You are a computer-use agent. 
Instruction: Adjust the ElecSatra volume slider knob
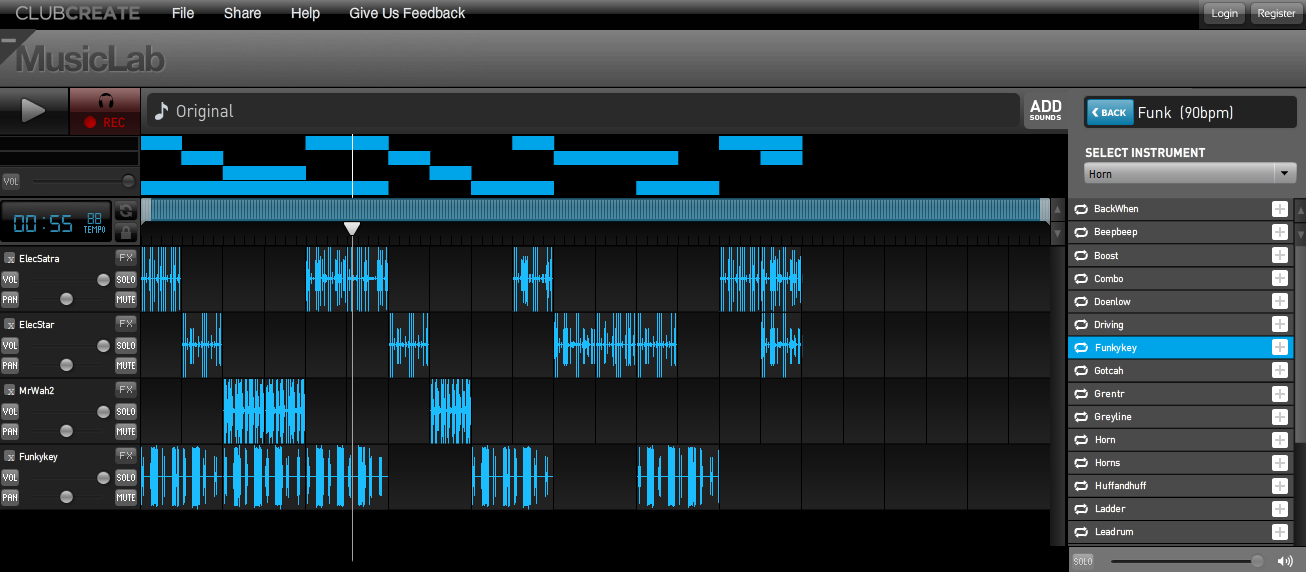(103, 279)
